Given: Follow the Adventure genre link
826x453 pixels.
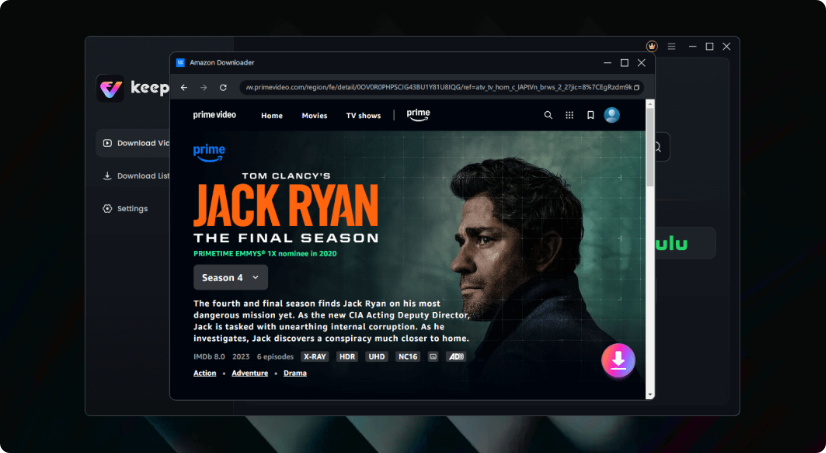Looking at the screenshot, I should [250, 373].
